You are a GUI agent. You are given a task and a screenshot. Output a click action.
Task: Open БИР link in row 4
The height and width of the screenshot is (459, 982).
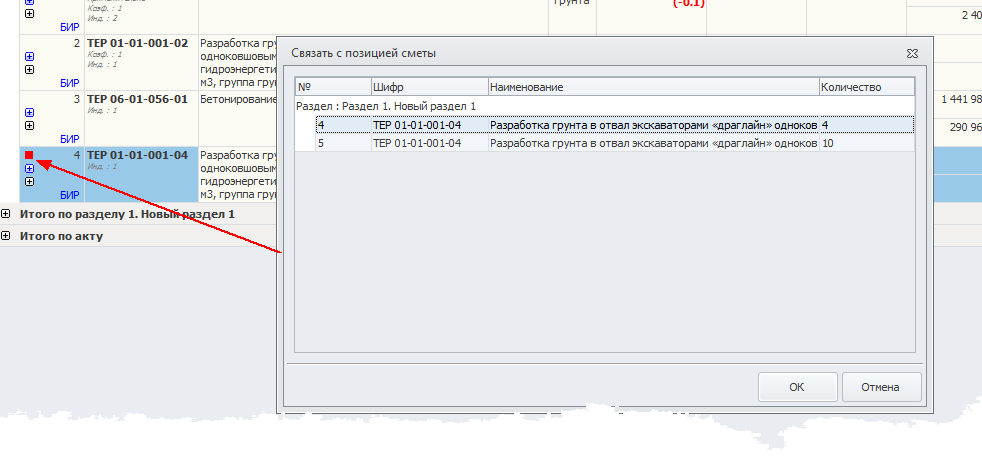point(69,195)
